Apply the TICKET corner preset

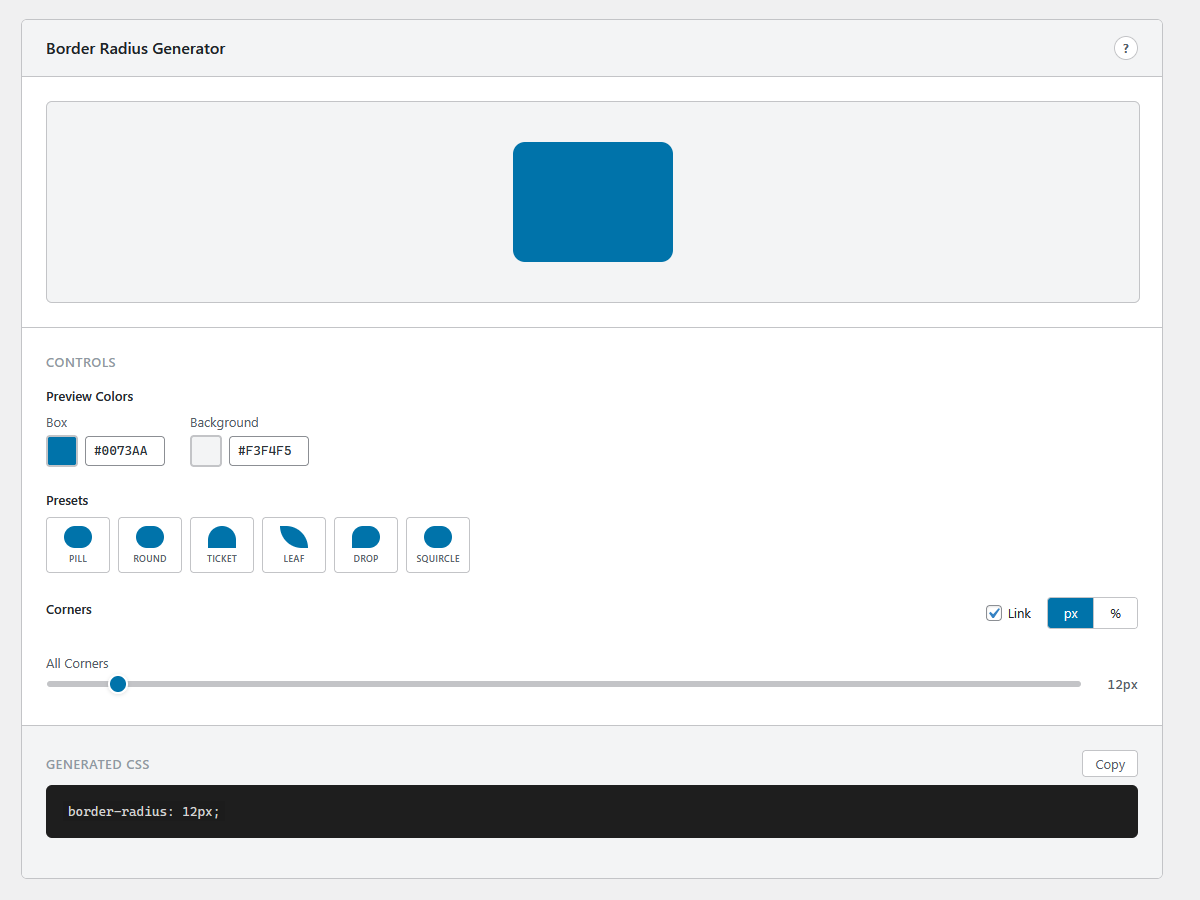[221, 544]
